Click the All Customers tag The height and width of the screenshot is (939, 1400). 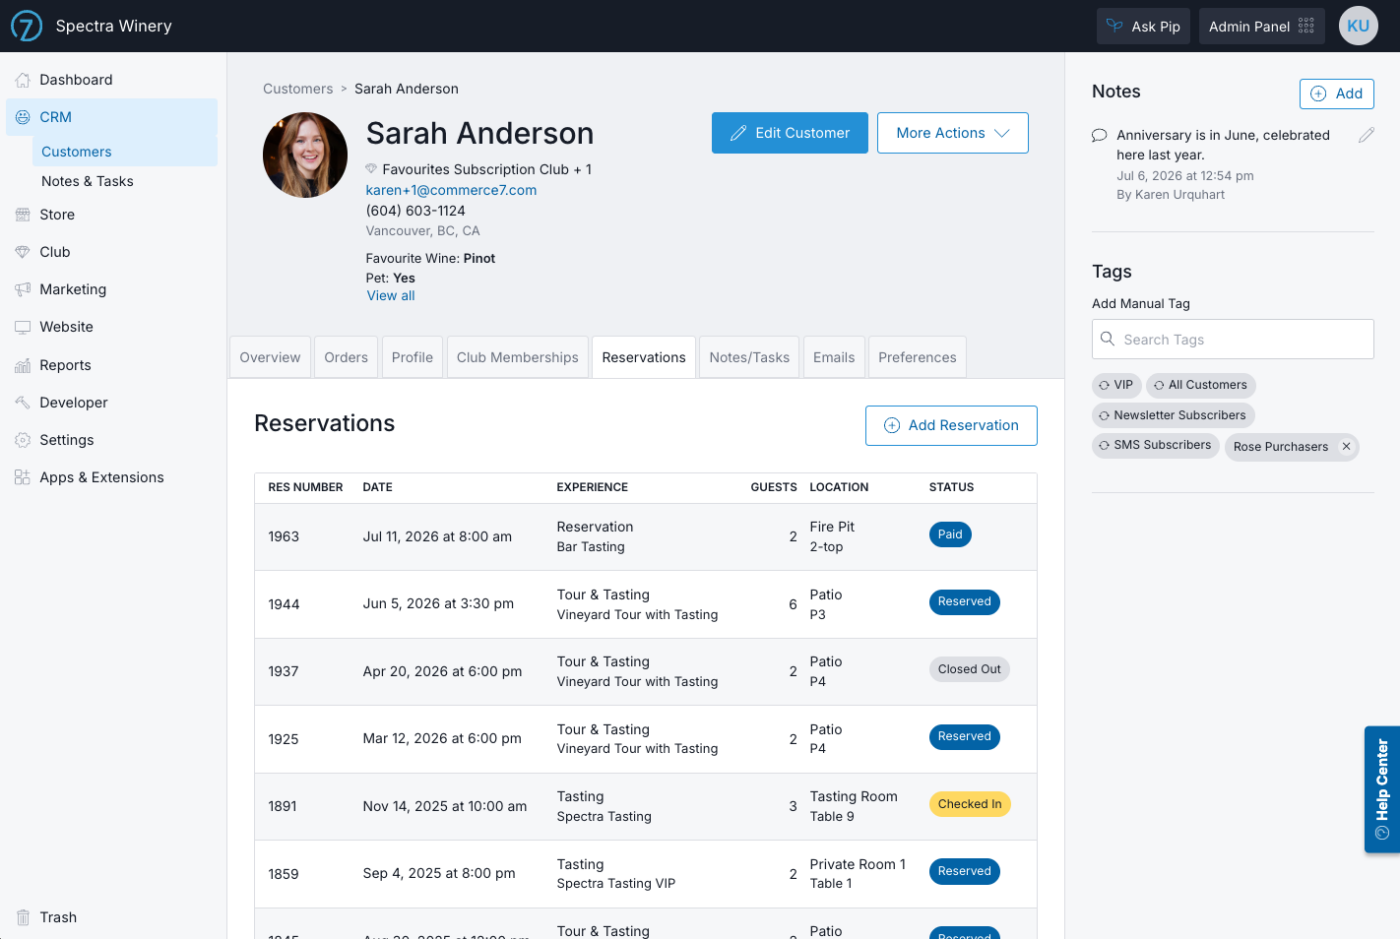[1200, 385]
